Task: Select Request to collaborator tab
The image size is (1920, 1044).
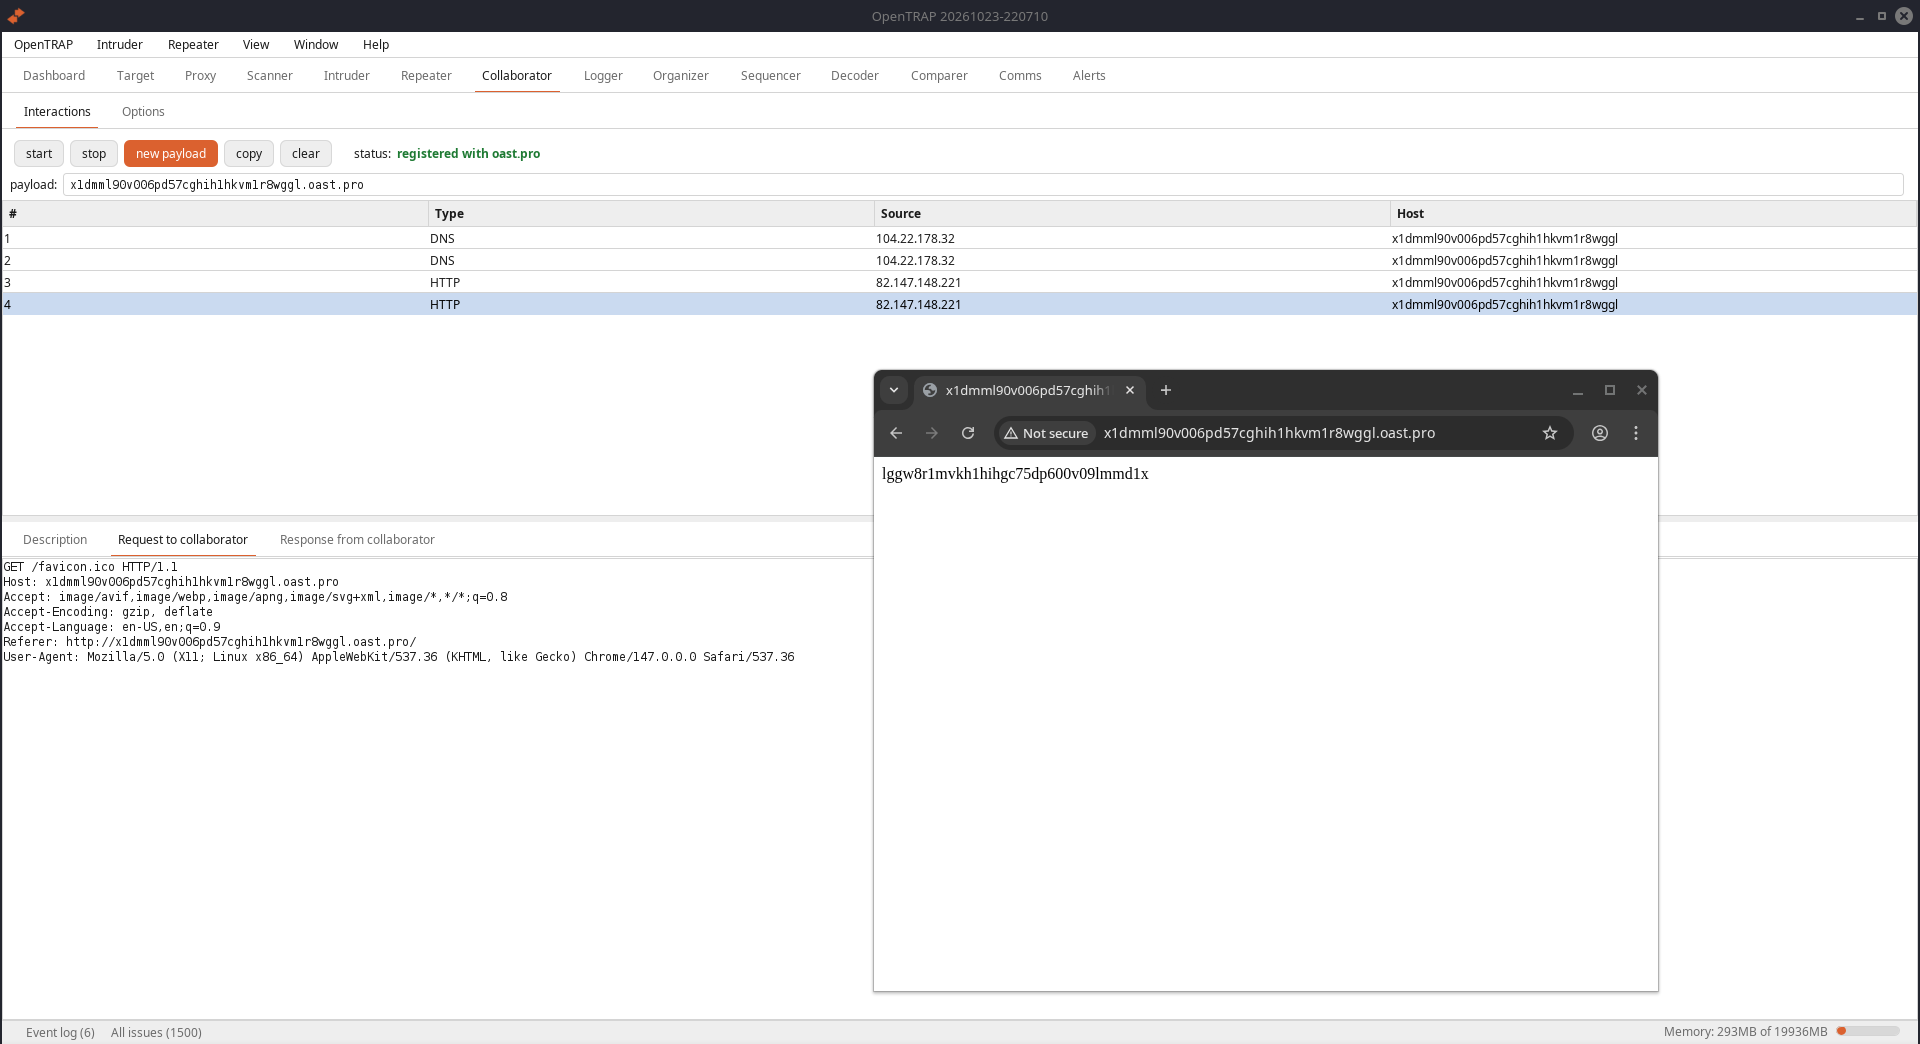Action: (183, 539)
